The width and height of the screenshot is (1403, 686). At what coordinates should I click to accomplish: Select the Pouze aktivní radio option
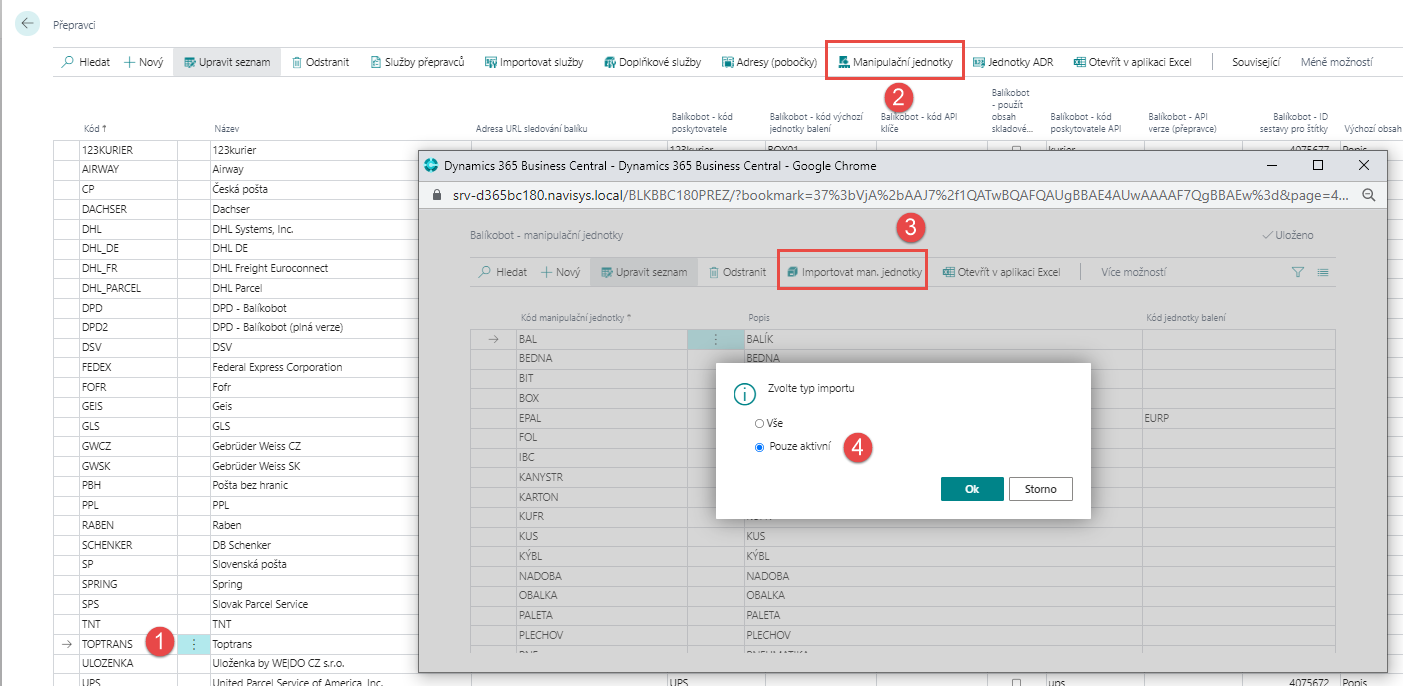(x=760, y=448)
